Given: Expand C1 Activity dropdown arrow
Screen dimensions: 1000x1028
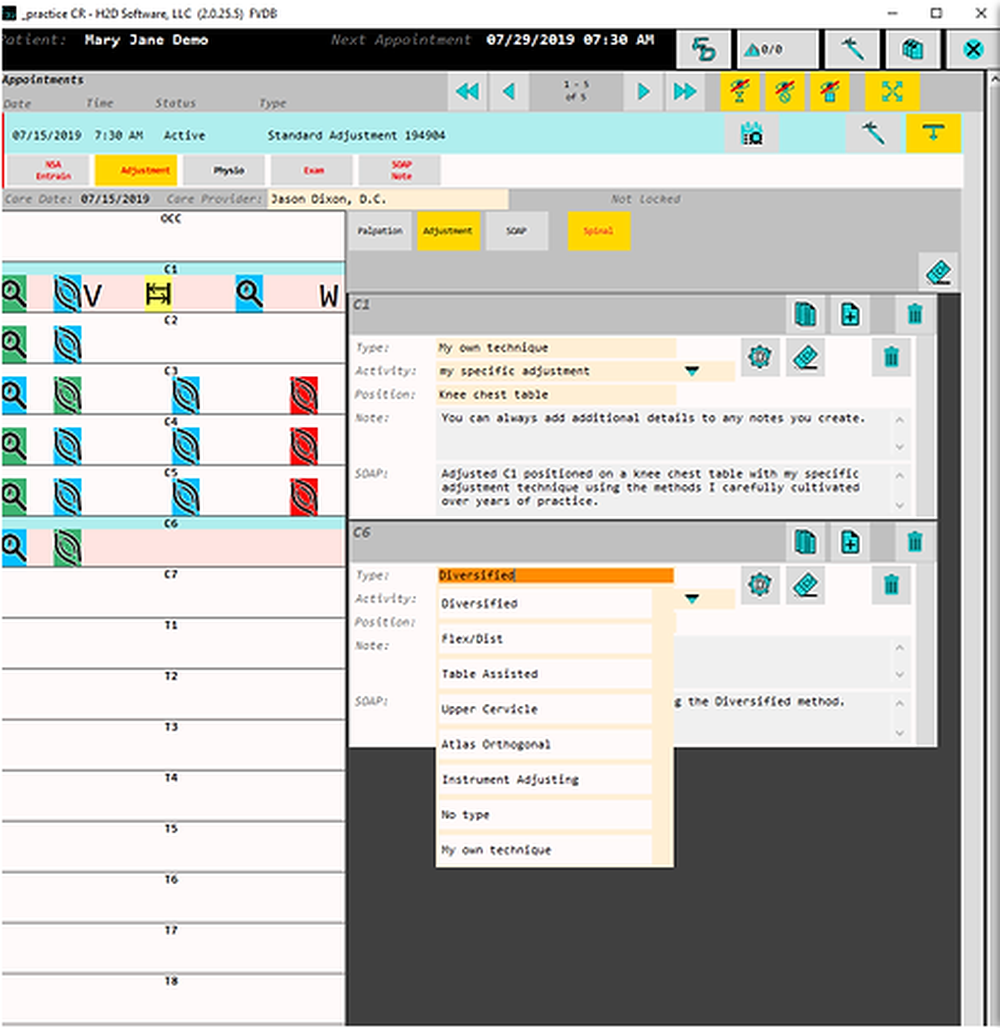Looking at the screenshot, I should coord(691,371).
